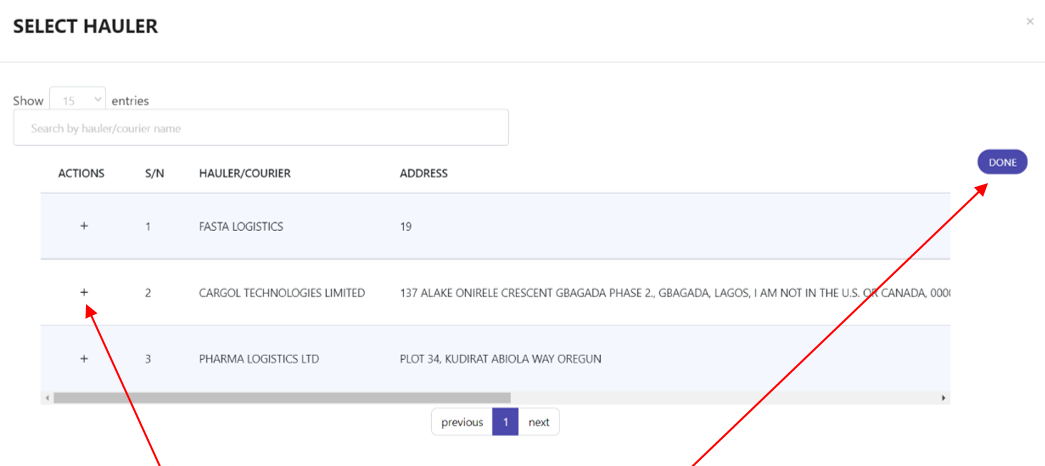Add FASTA LOGISTICS with its plus icon
Screen dimensions: 1045x466
click(x=84, y=226)
